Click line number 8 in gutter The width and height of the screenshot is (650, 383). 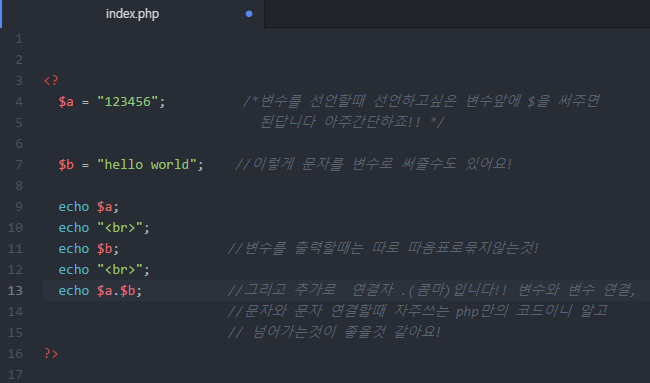(x=19, y=186)
